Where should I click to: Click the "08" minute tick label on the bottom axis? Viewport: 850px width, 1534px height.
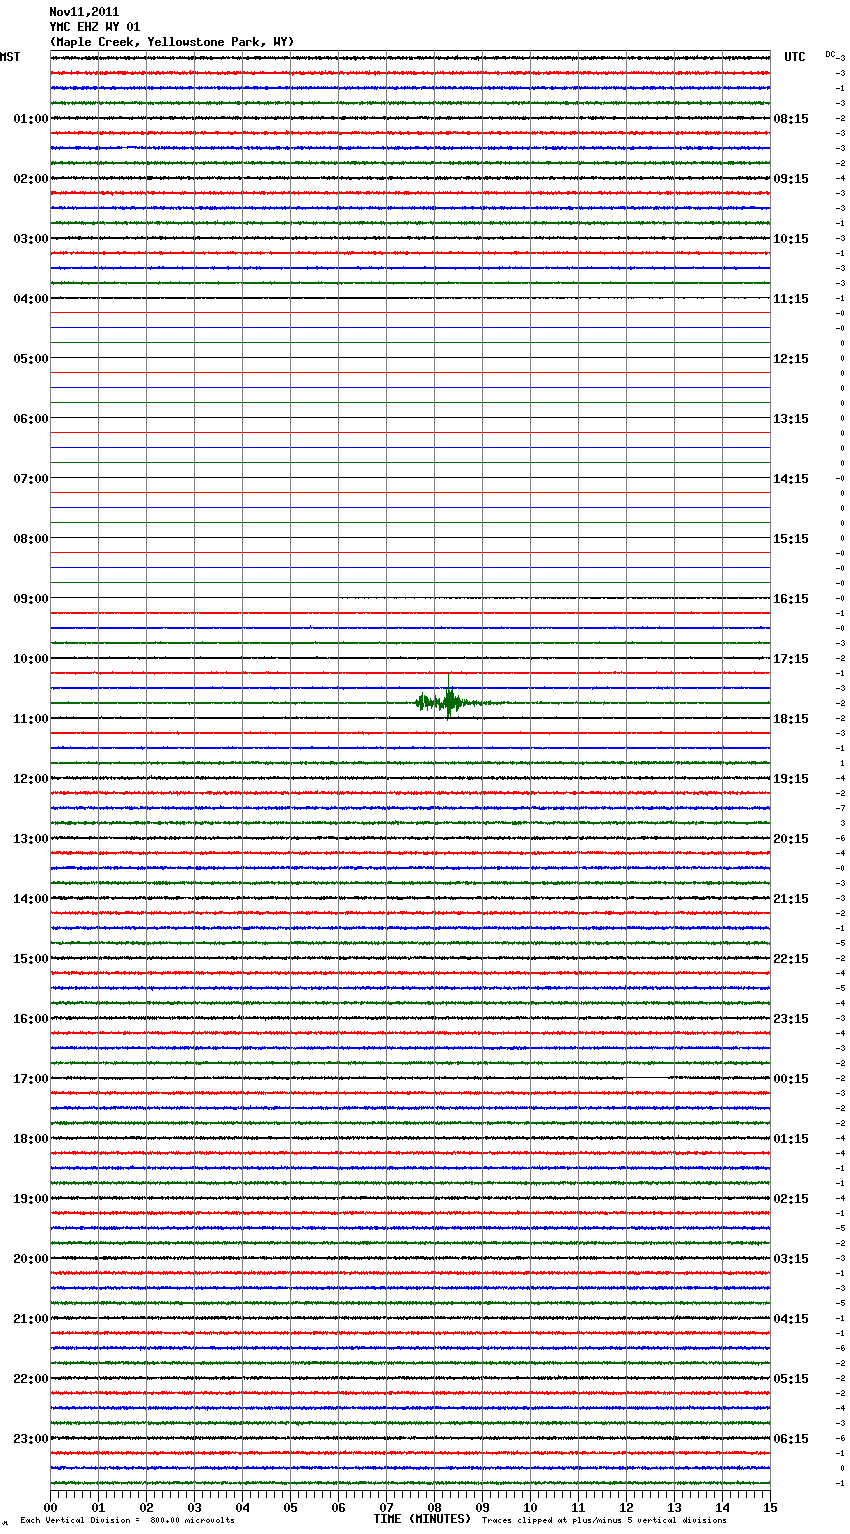click(x=434, y=1507)
